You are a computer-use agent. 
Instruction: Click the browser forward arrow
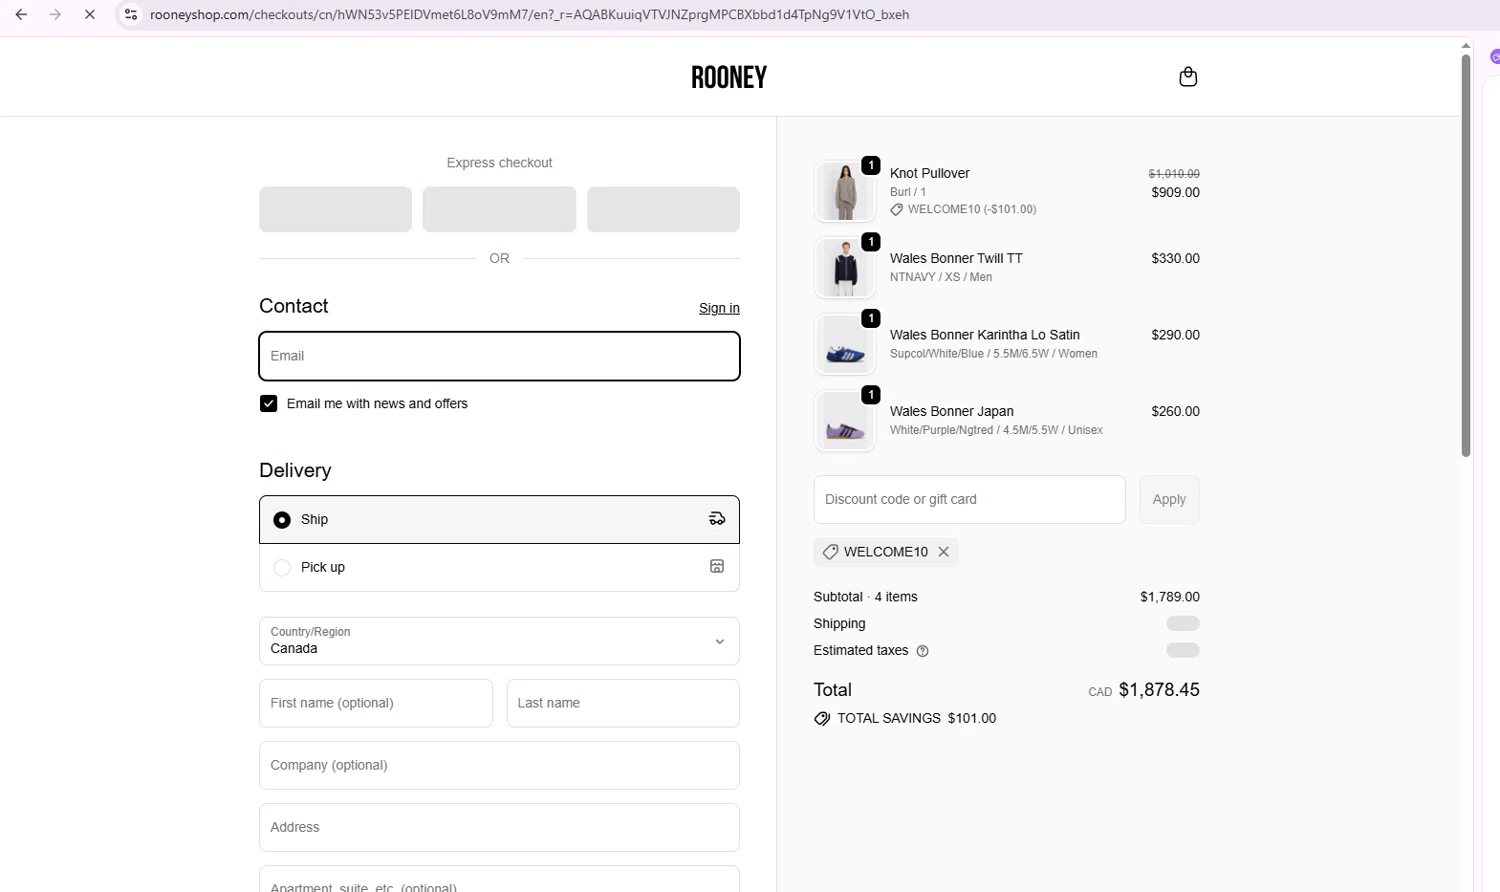(55, 15)
